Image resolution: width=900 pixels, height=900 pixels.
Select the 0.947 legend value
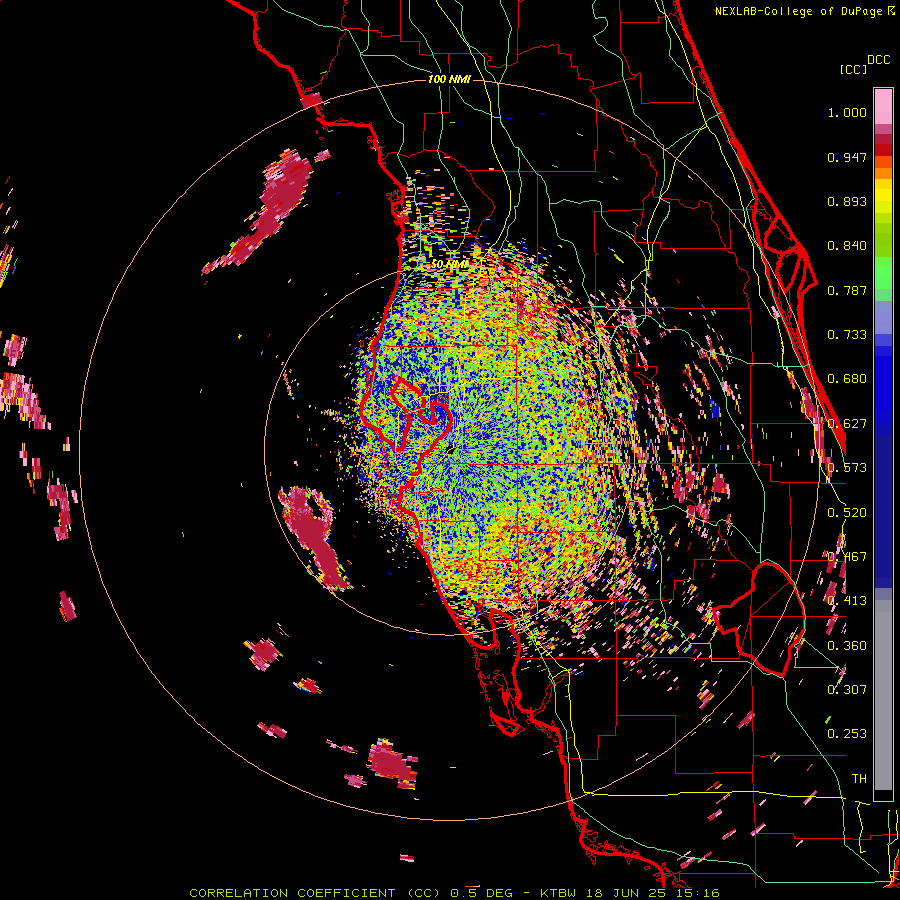click(x=847, y=157)
